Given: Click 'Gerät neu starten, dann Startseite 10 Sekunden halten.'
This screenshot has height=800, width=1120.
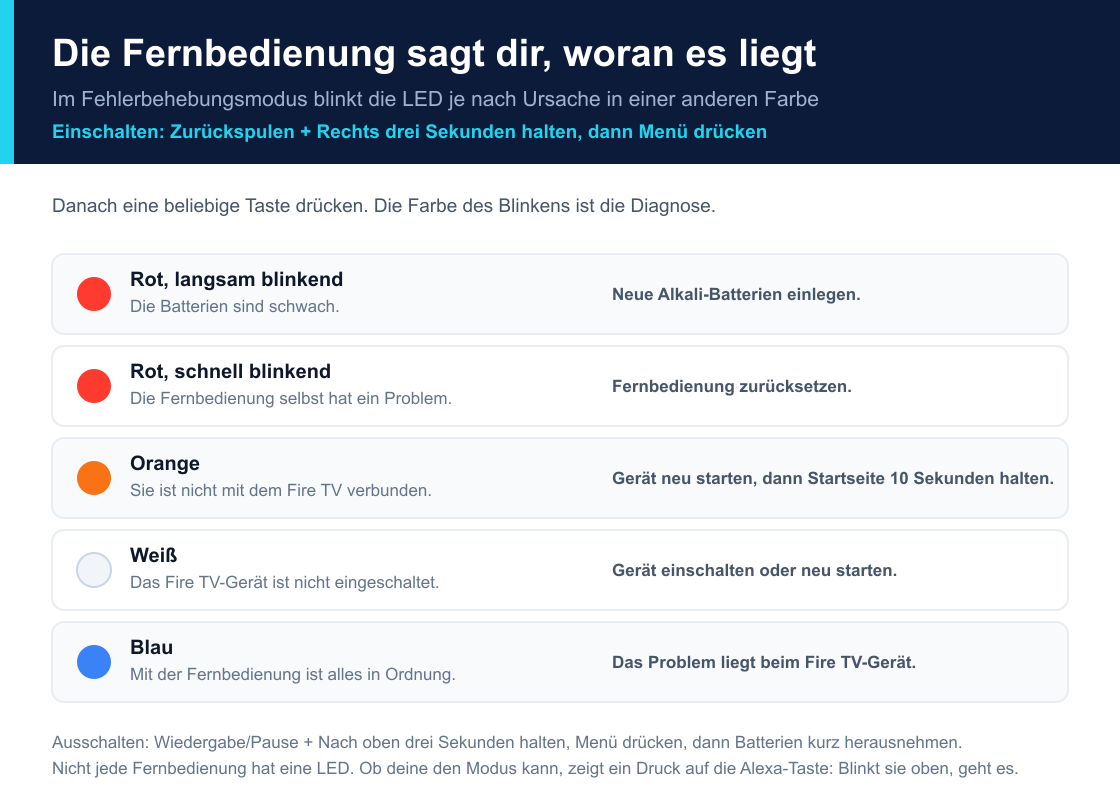Looking at the screenshot, I should [833, 479].
